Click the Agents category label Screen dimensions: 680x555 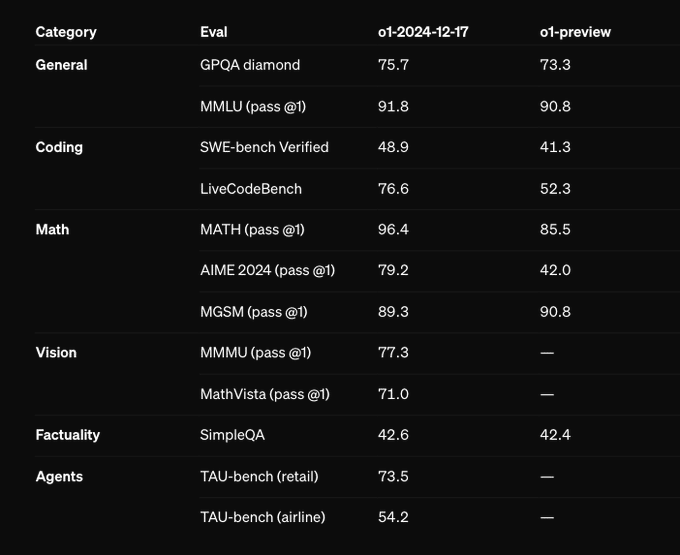click(x=59, y=476)
